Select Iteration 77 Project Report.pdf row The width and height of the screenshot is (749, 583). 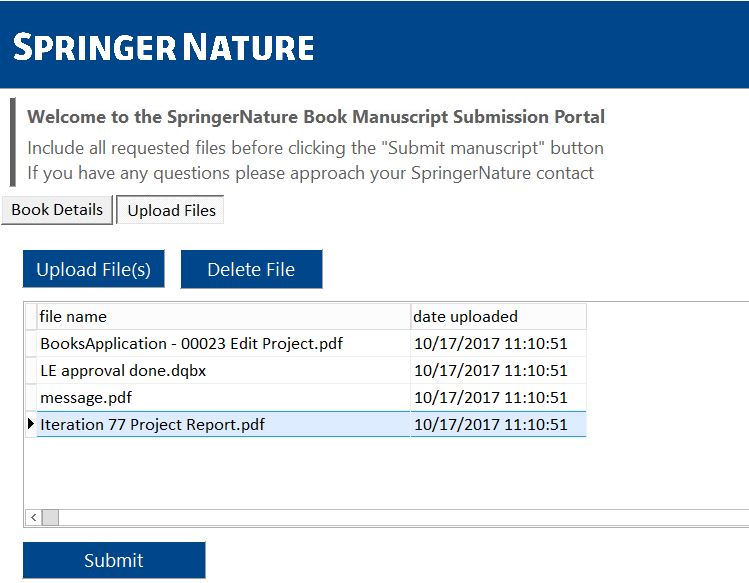pyautogui.click(x=152, y=424)
